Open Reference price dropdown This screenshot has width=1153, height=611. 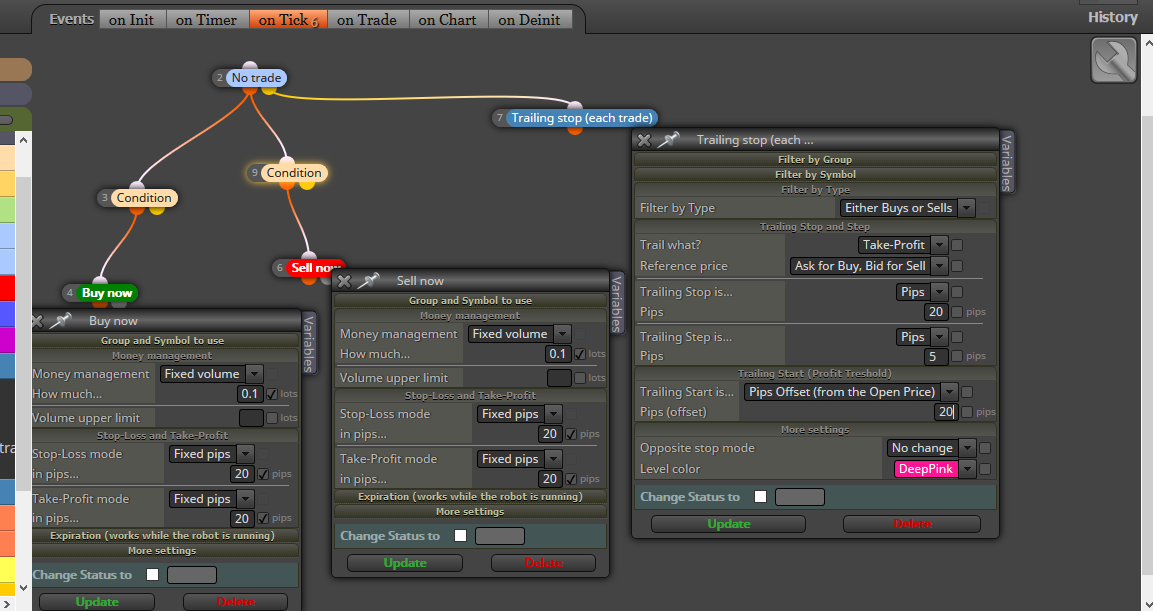[868, 266]
